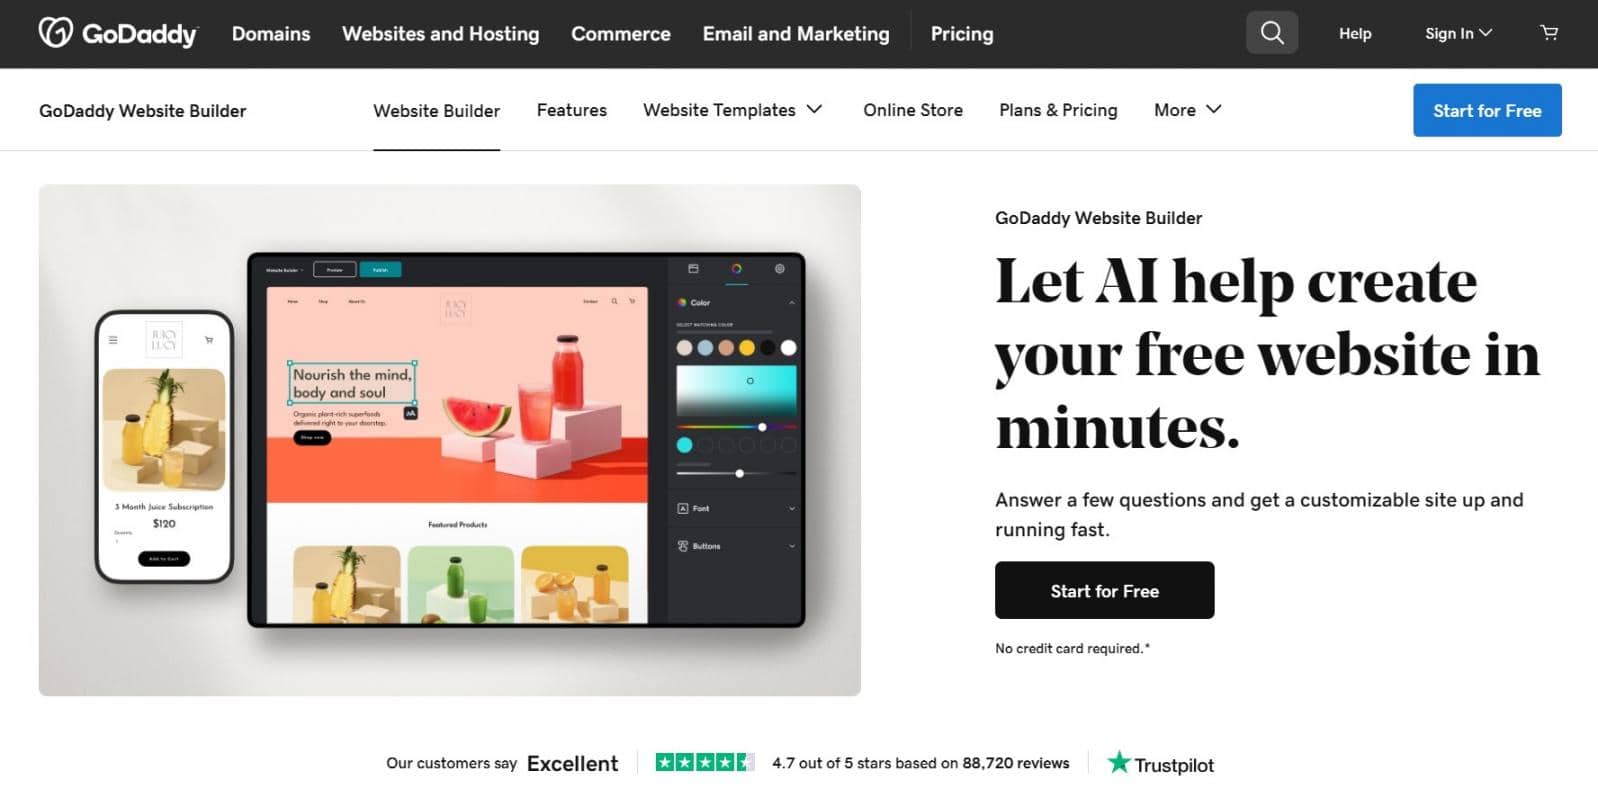This screenshot has height=798, width=1598.
Task: Expand the Font section in the editor mockup
Action: [736, 508]
